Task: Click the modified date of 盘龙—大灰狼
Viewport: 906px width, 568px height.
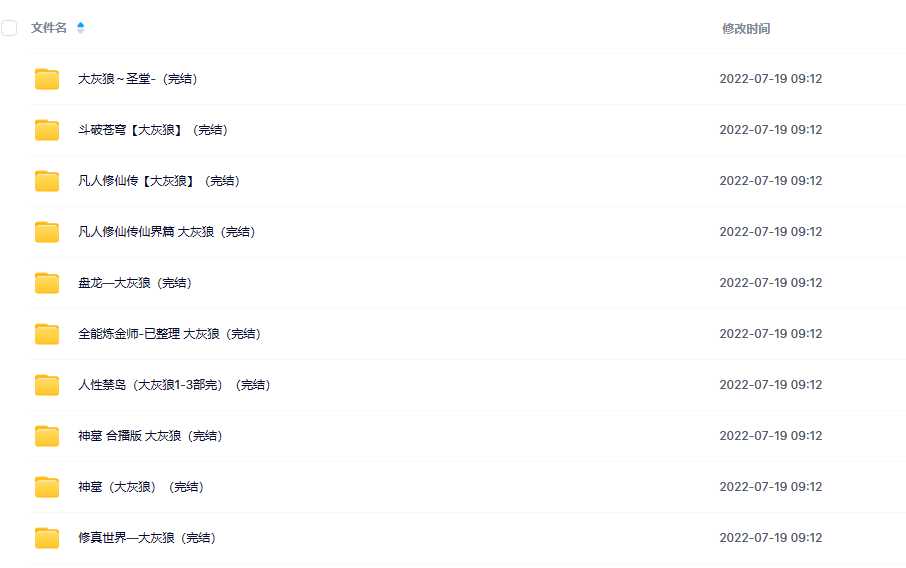Action: 770,283
